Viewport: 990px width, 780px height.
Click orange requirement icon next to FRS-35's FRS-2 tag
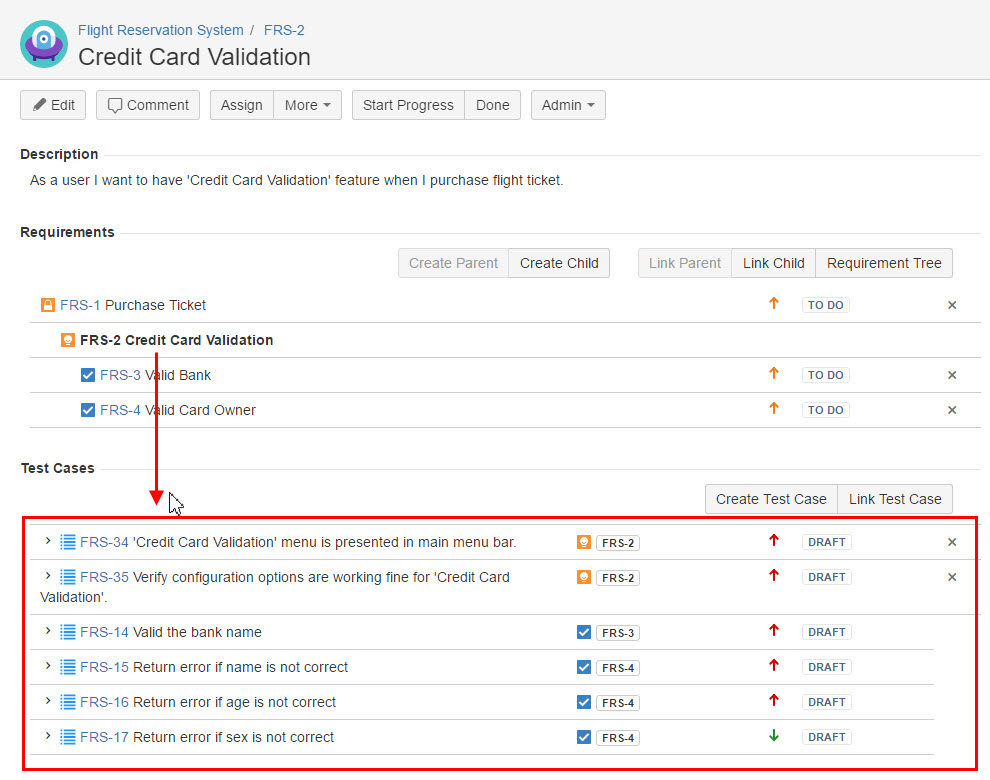pyautogui.click(x=584, y=577)
